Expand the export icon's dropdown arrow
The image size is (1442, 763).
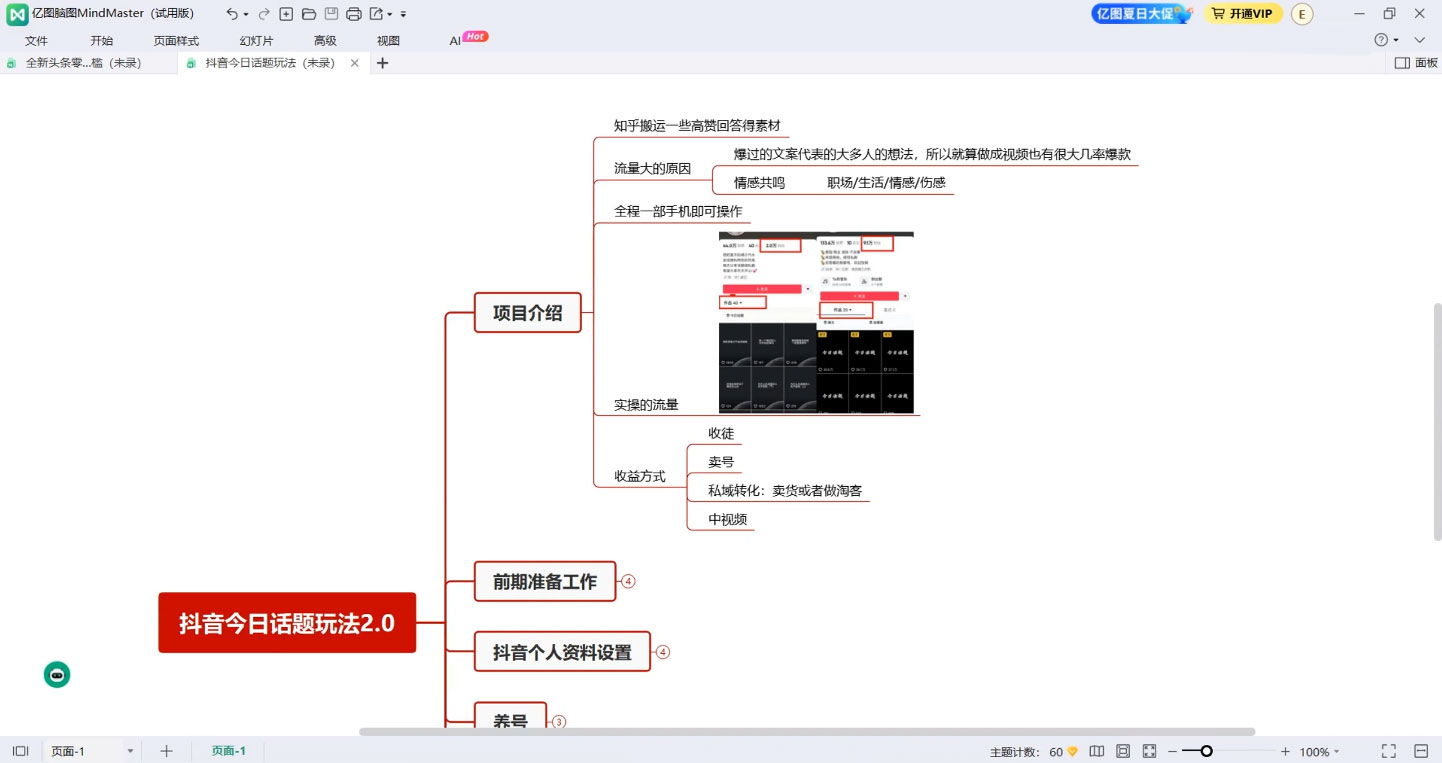click(x=390, y=14)
